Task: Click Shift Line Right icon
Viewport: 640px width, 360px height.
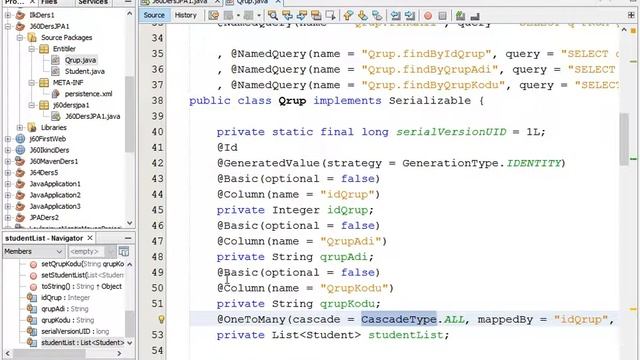Action: tap(410, 16)
